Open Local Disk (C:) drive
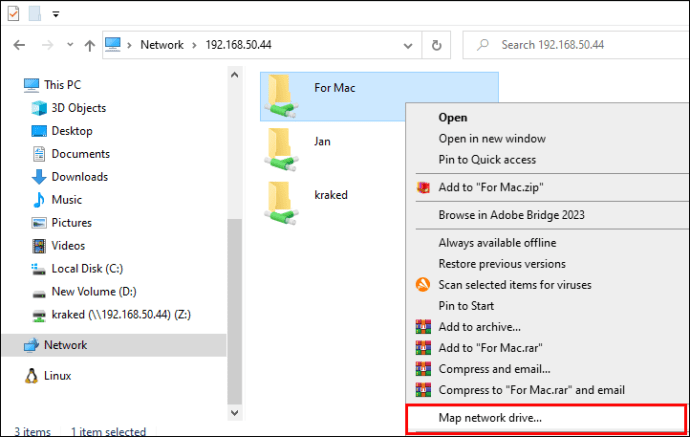Viewport: 690px width, 437px height. tap(85, 269)
